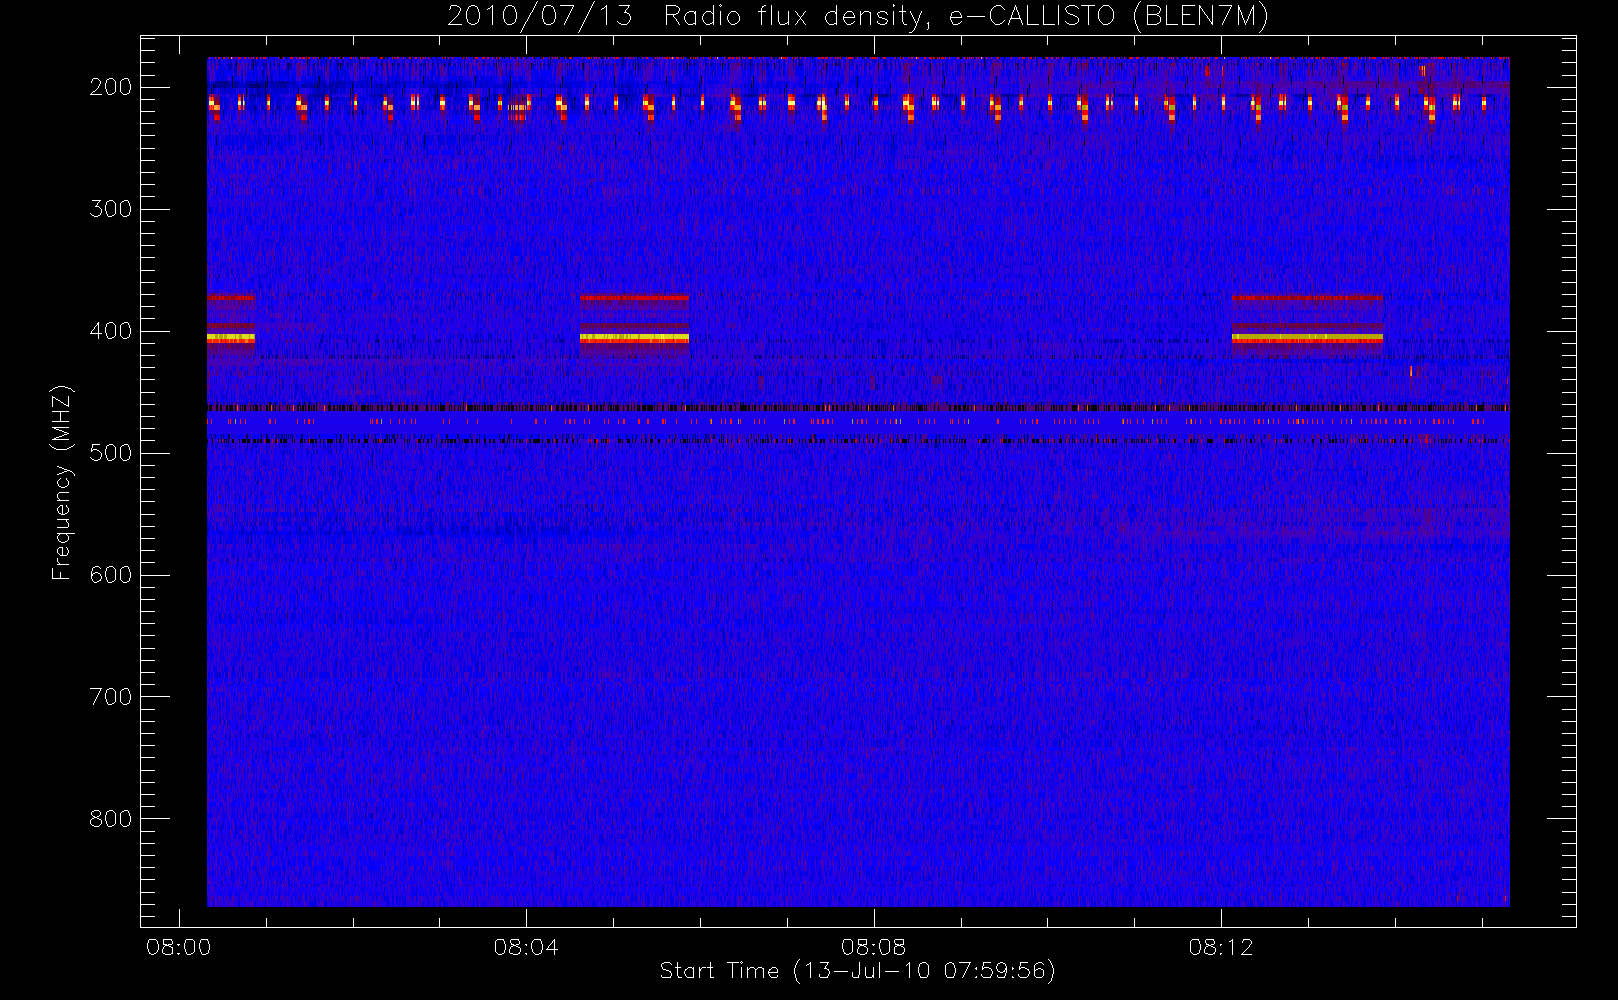Select the 08:04 time tick label
1618x1000 pixels.
point(526,947)
